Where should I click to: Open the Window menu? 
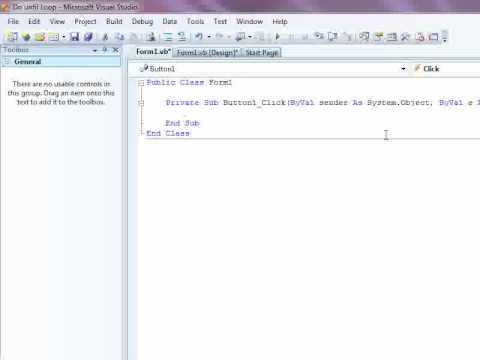coord(250,21)
